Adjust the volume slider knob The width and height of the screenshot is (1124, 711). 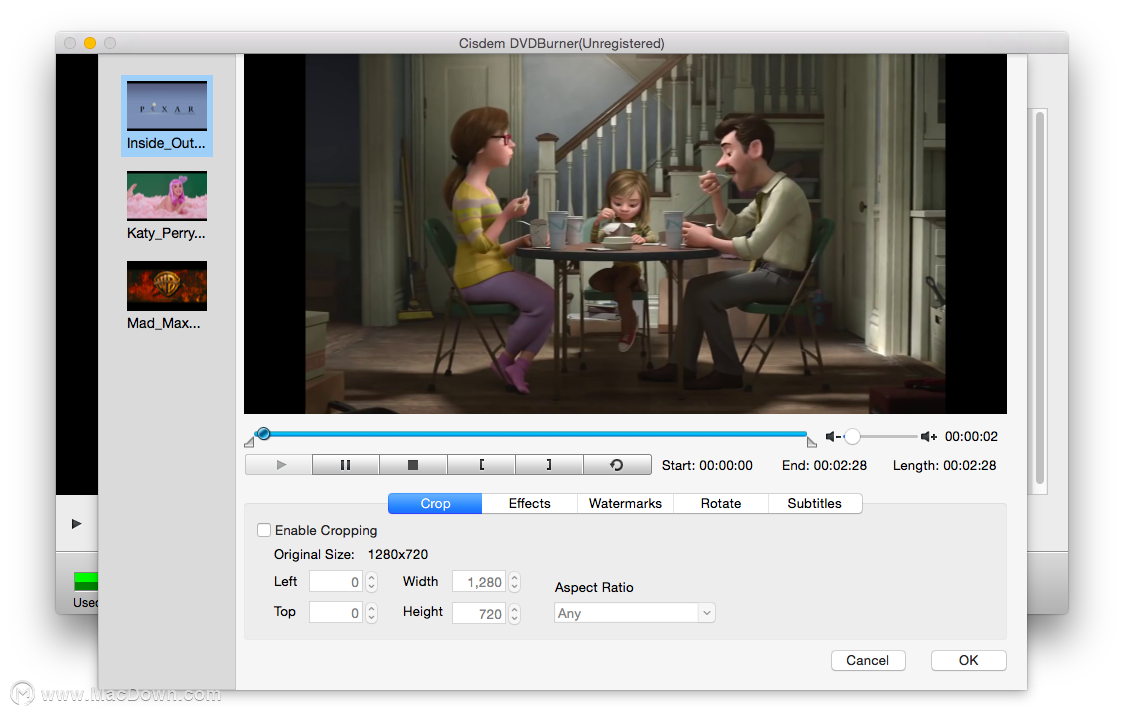852,436
